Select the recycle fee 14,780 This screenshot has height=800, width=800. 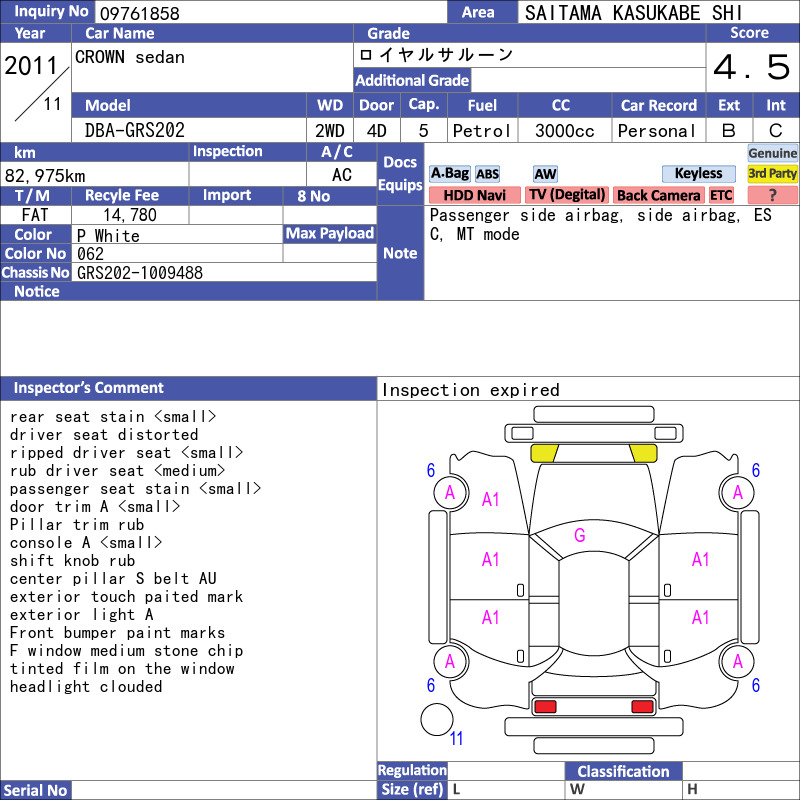(x=130, y=215)
